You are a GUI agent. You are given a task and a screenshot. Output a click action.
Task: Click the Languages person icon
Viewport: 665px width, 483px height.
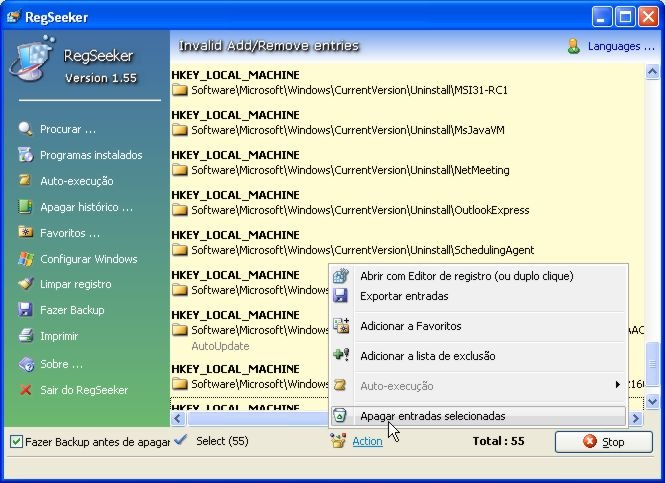574,46
